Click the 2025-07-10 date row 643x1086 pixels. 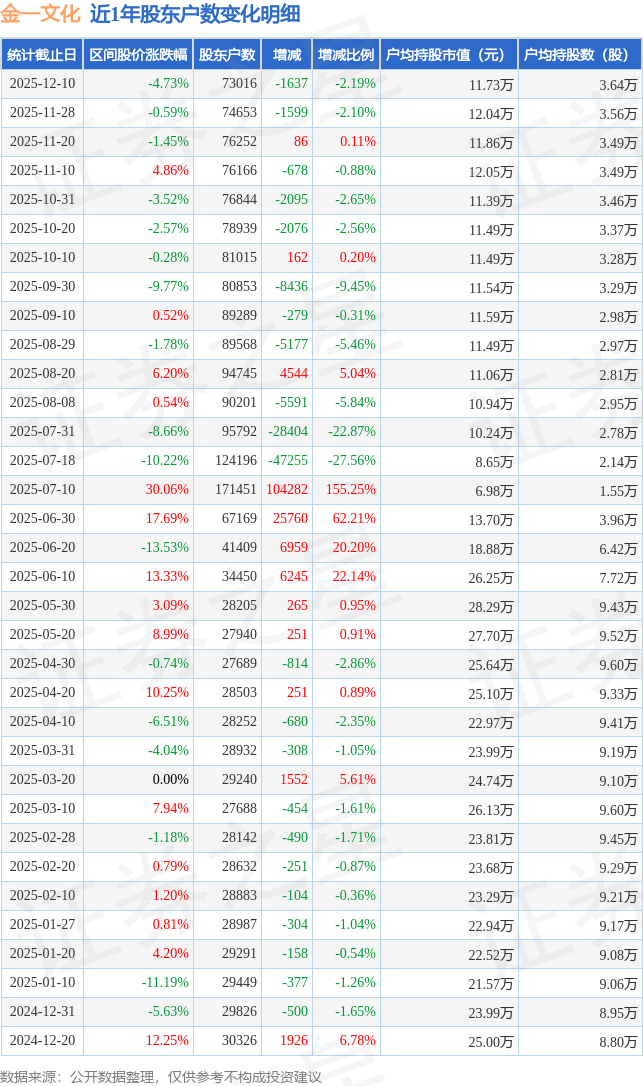tap(42, 490)
